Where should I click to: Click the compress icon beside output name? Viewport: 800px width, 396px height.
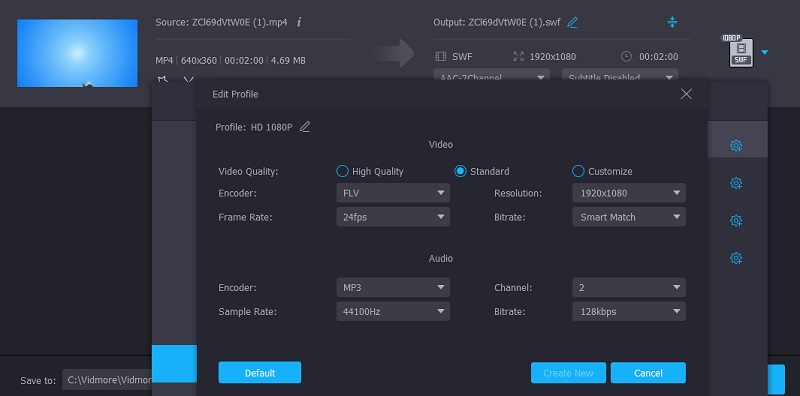[x=672, y=22]
